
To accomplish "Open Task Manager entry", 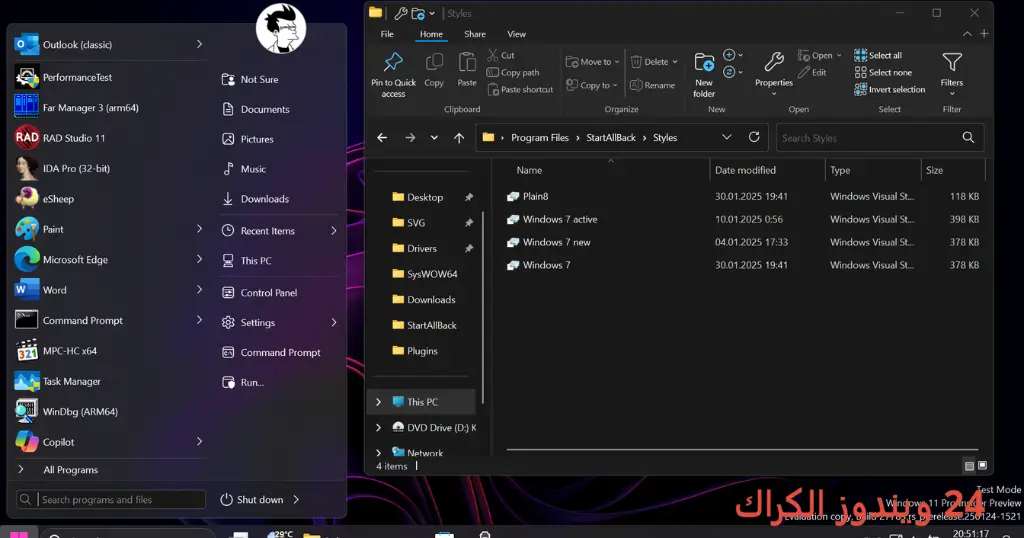I will click(x=108, y=381).
